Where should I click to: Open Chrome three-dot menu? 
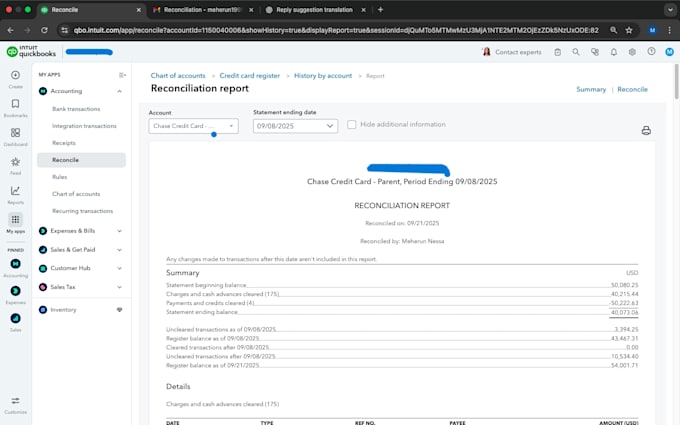point(670,30)
